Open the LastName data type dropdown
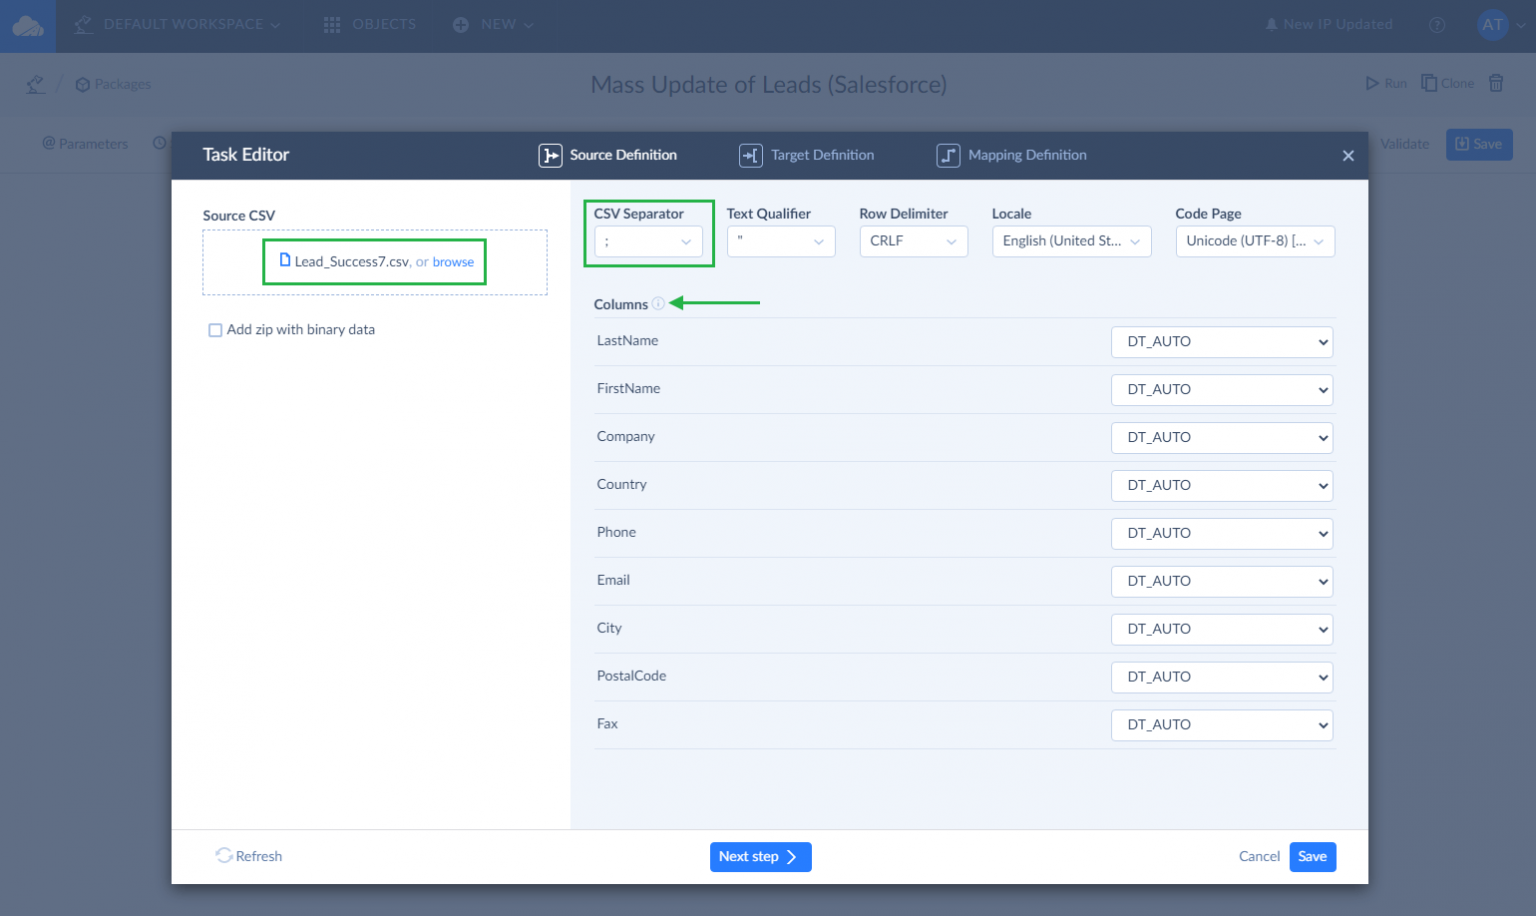This screenshot has height=916, width=1536. [1221, 342]
